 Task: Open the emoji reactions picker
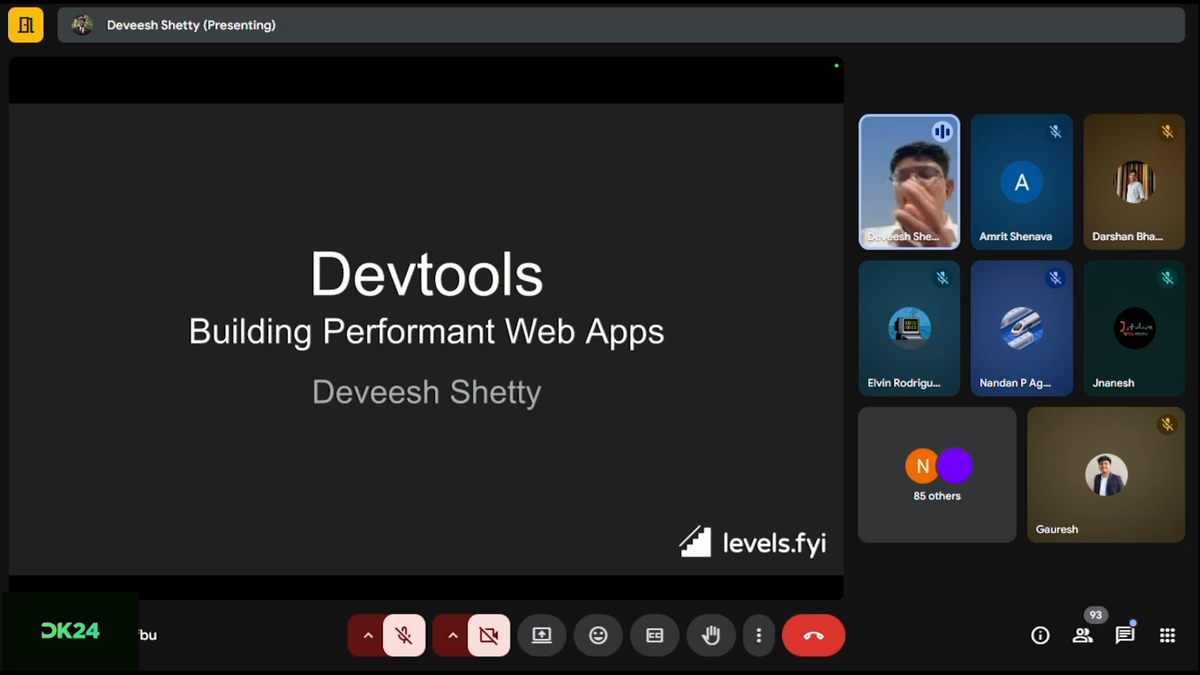598,635
